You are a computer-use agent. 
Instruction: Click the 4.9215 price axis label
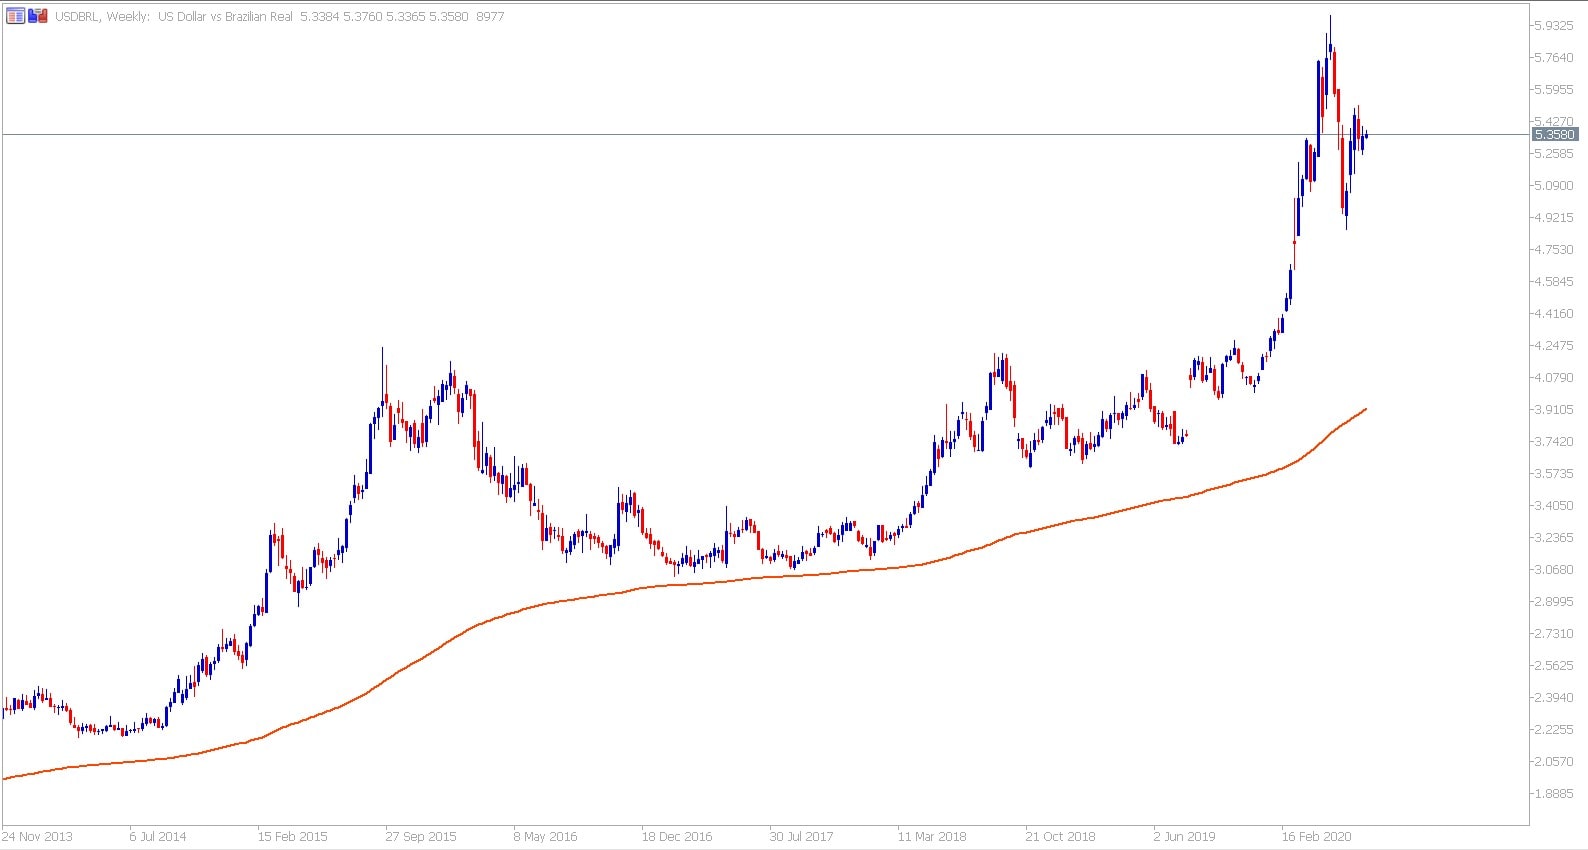coord(1553,218)
